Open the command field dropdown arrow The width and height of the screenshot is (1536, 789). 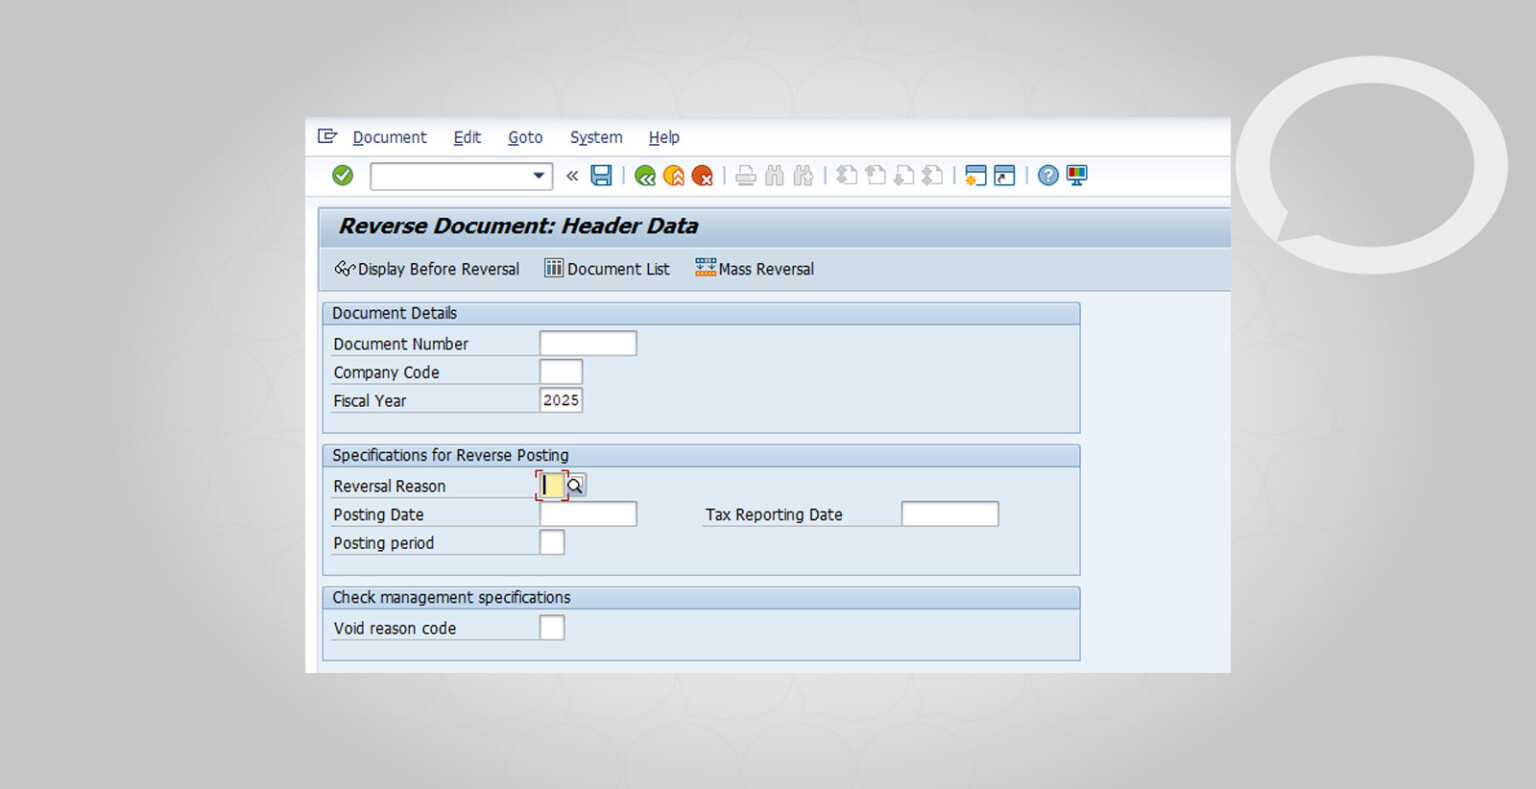[539, 175]
